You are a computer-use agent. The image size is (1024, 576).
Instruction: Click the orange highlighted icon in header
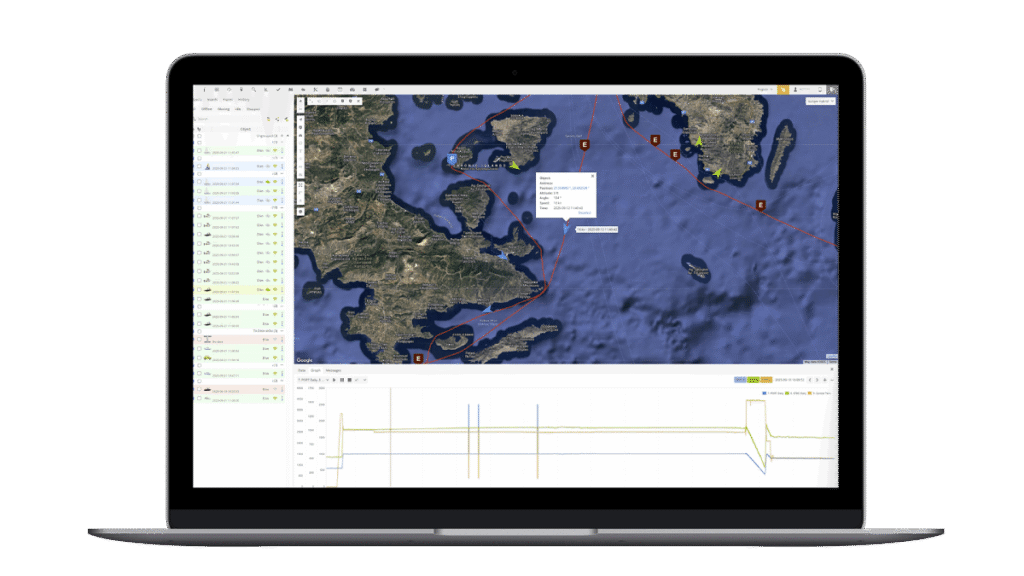point(783,89)
